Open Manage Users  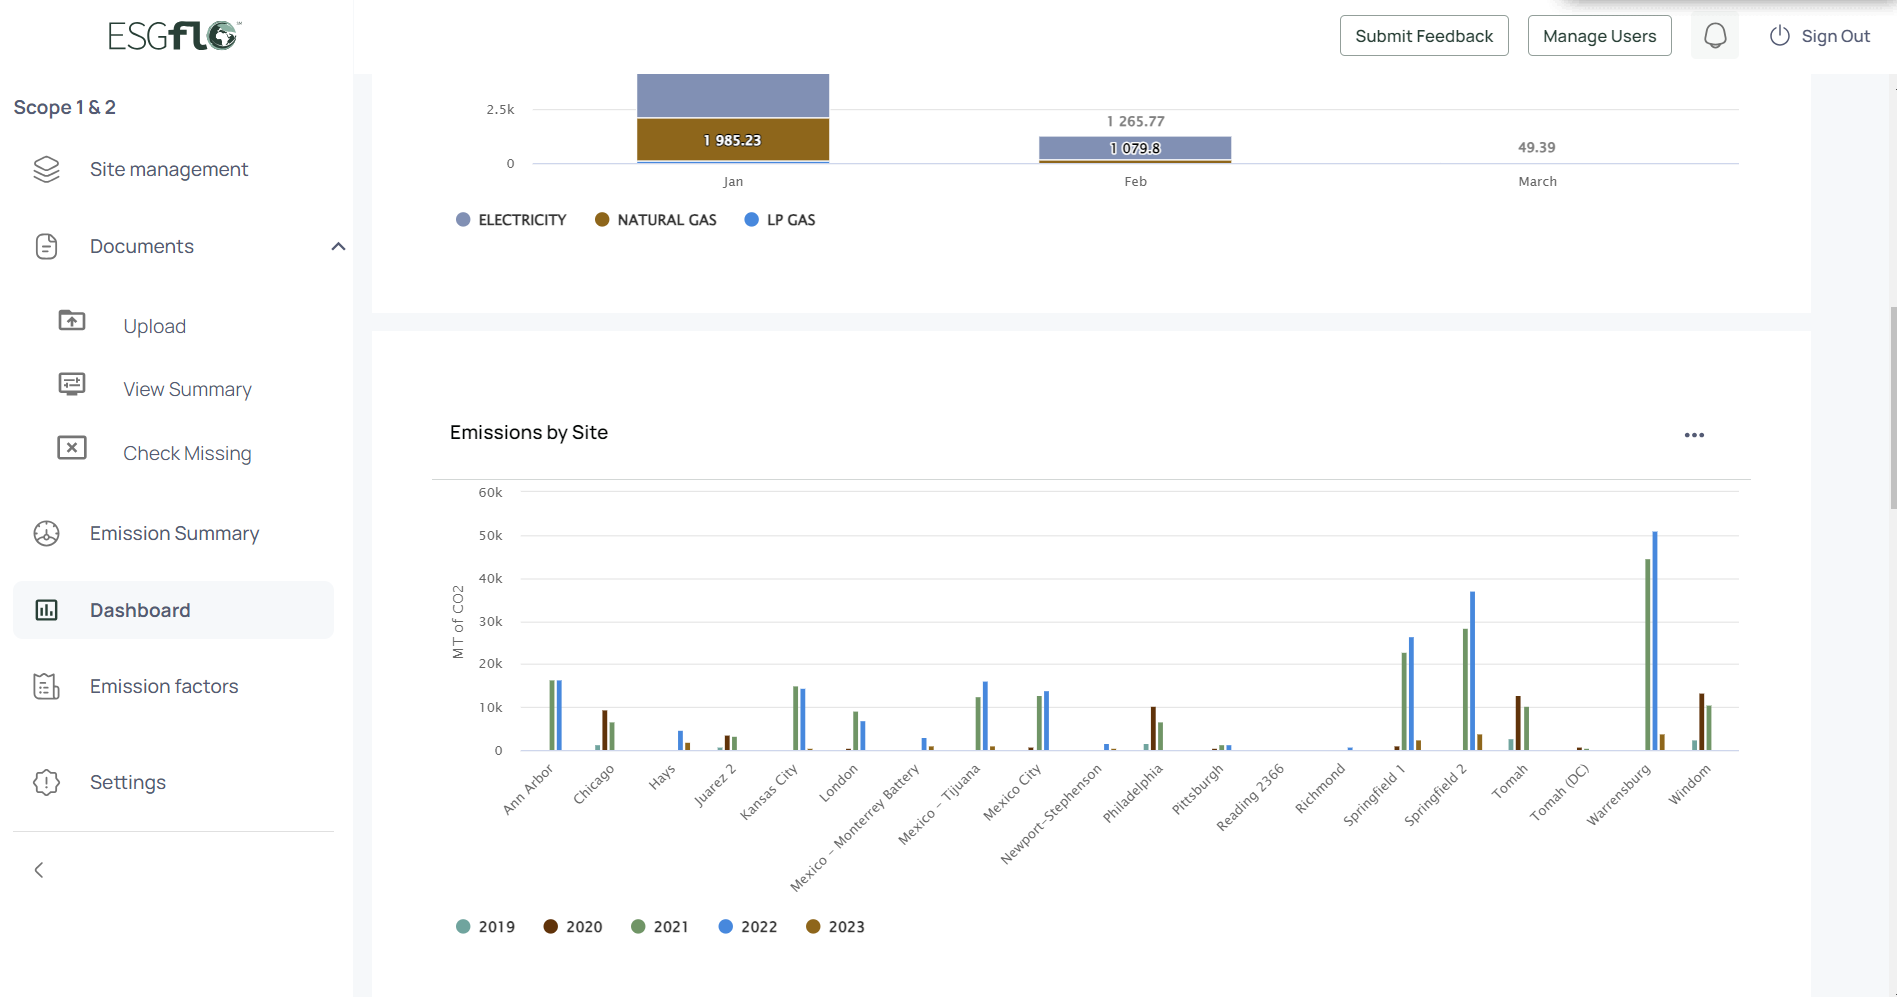point(1598,35)
